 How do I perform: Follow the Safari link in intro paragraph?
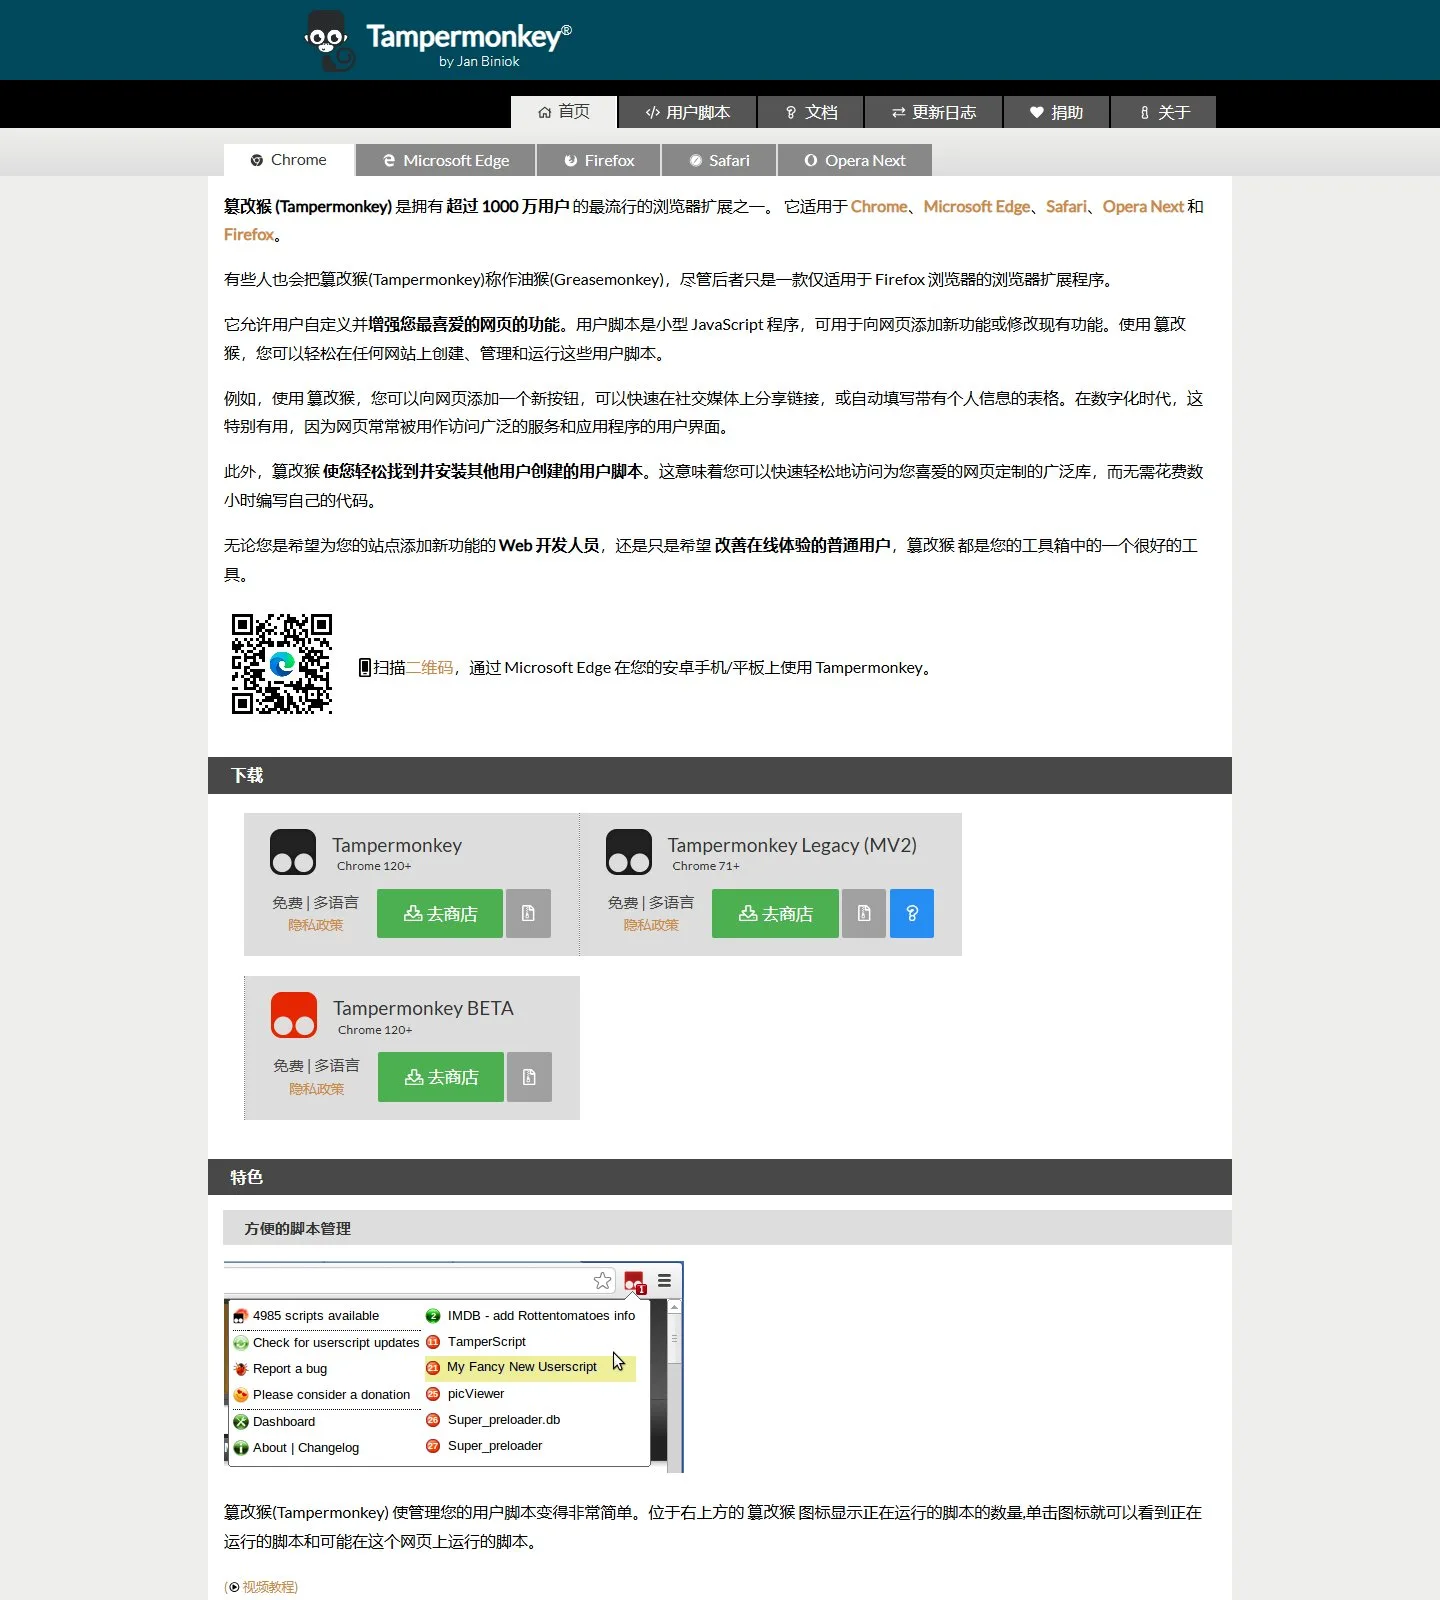[x=1066, y=206]
